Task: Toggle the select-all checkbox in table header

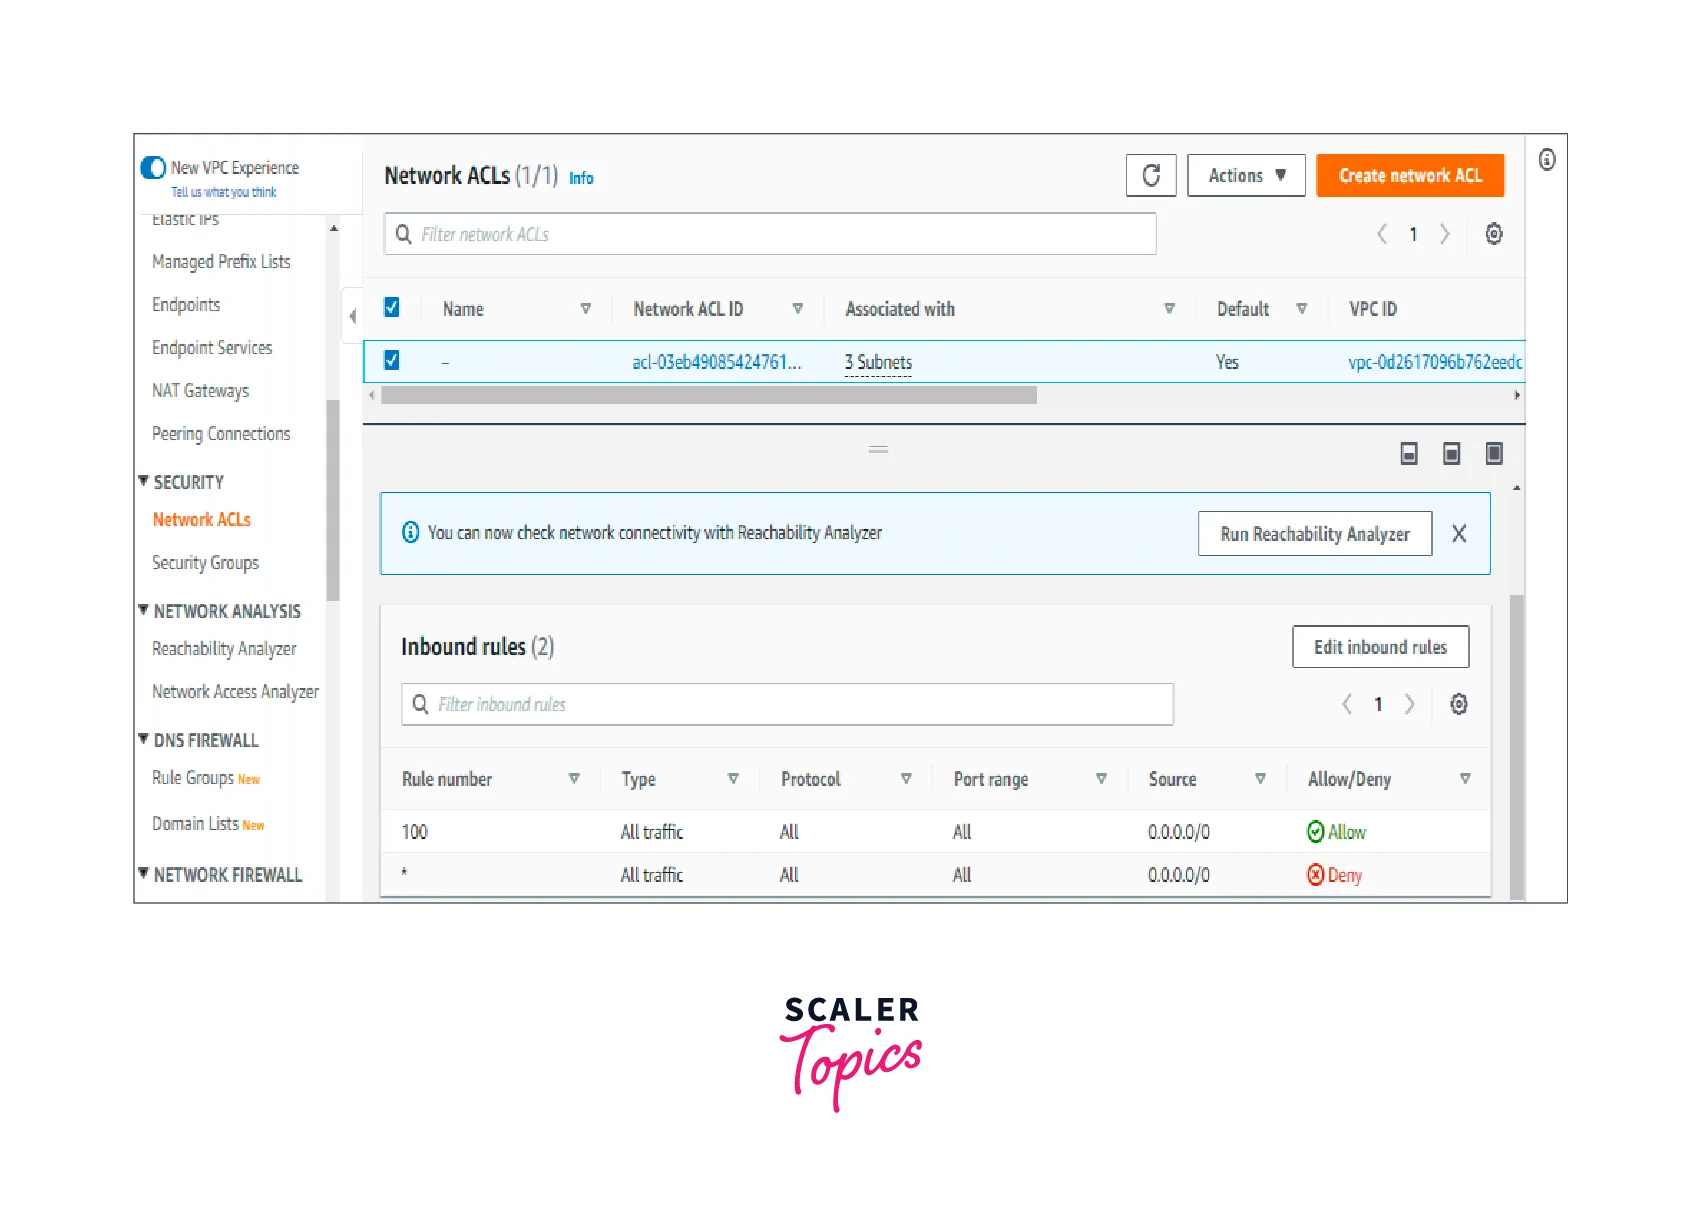Action: tap(392, 308)
